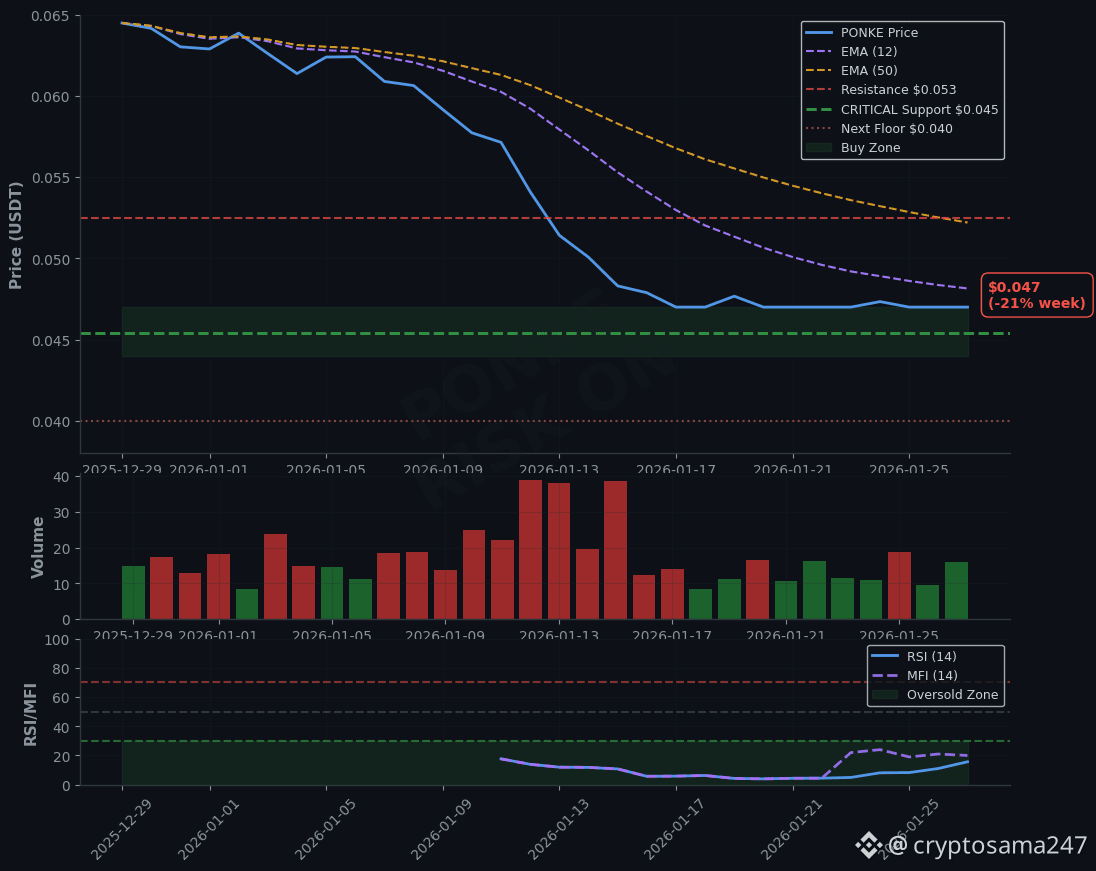Click the 2026-01-13 date on the bottom axis
Screen dimensions: 1096x871
point(558,830)
